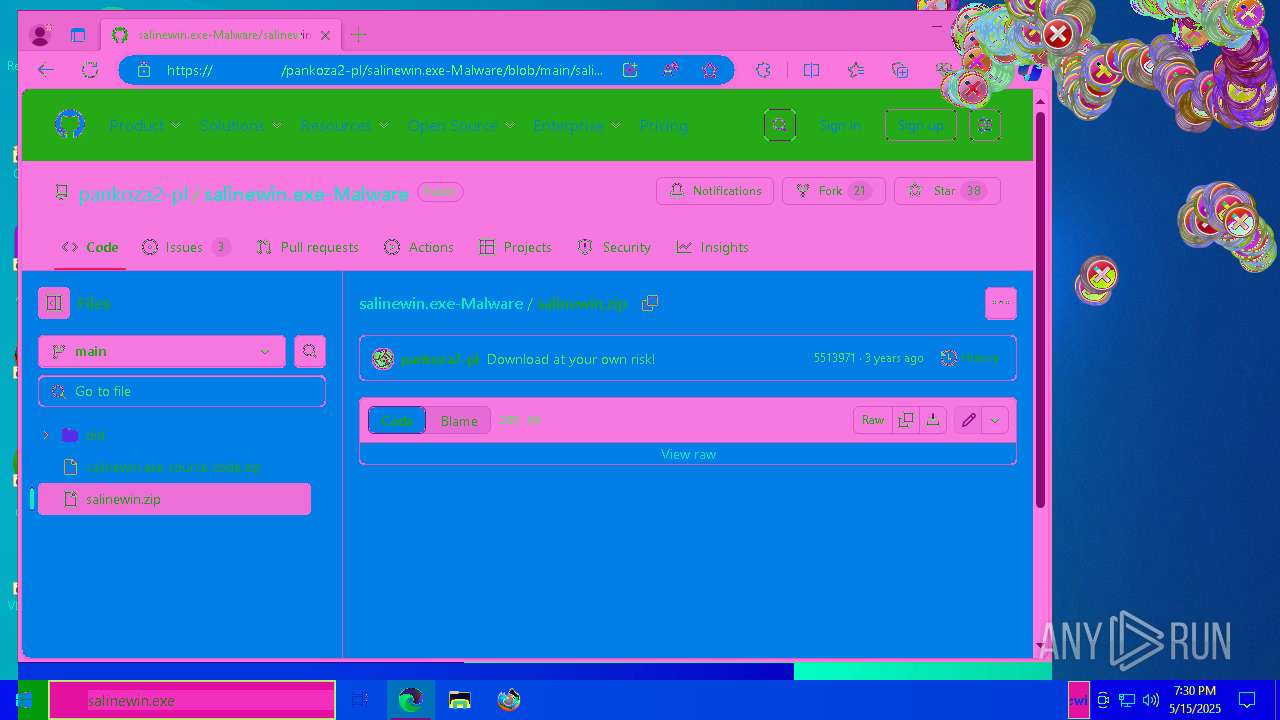The image size is (1280, 720).
Task: Open the favorites list icon
Action: 856,70
